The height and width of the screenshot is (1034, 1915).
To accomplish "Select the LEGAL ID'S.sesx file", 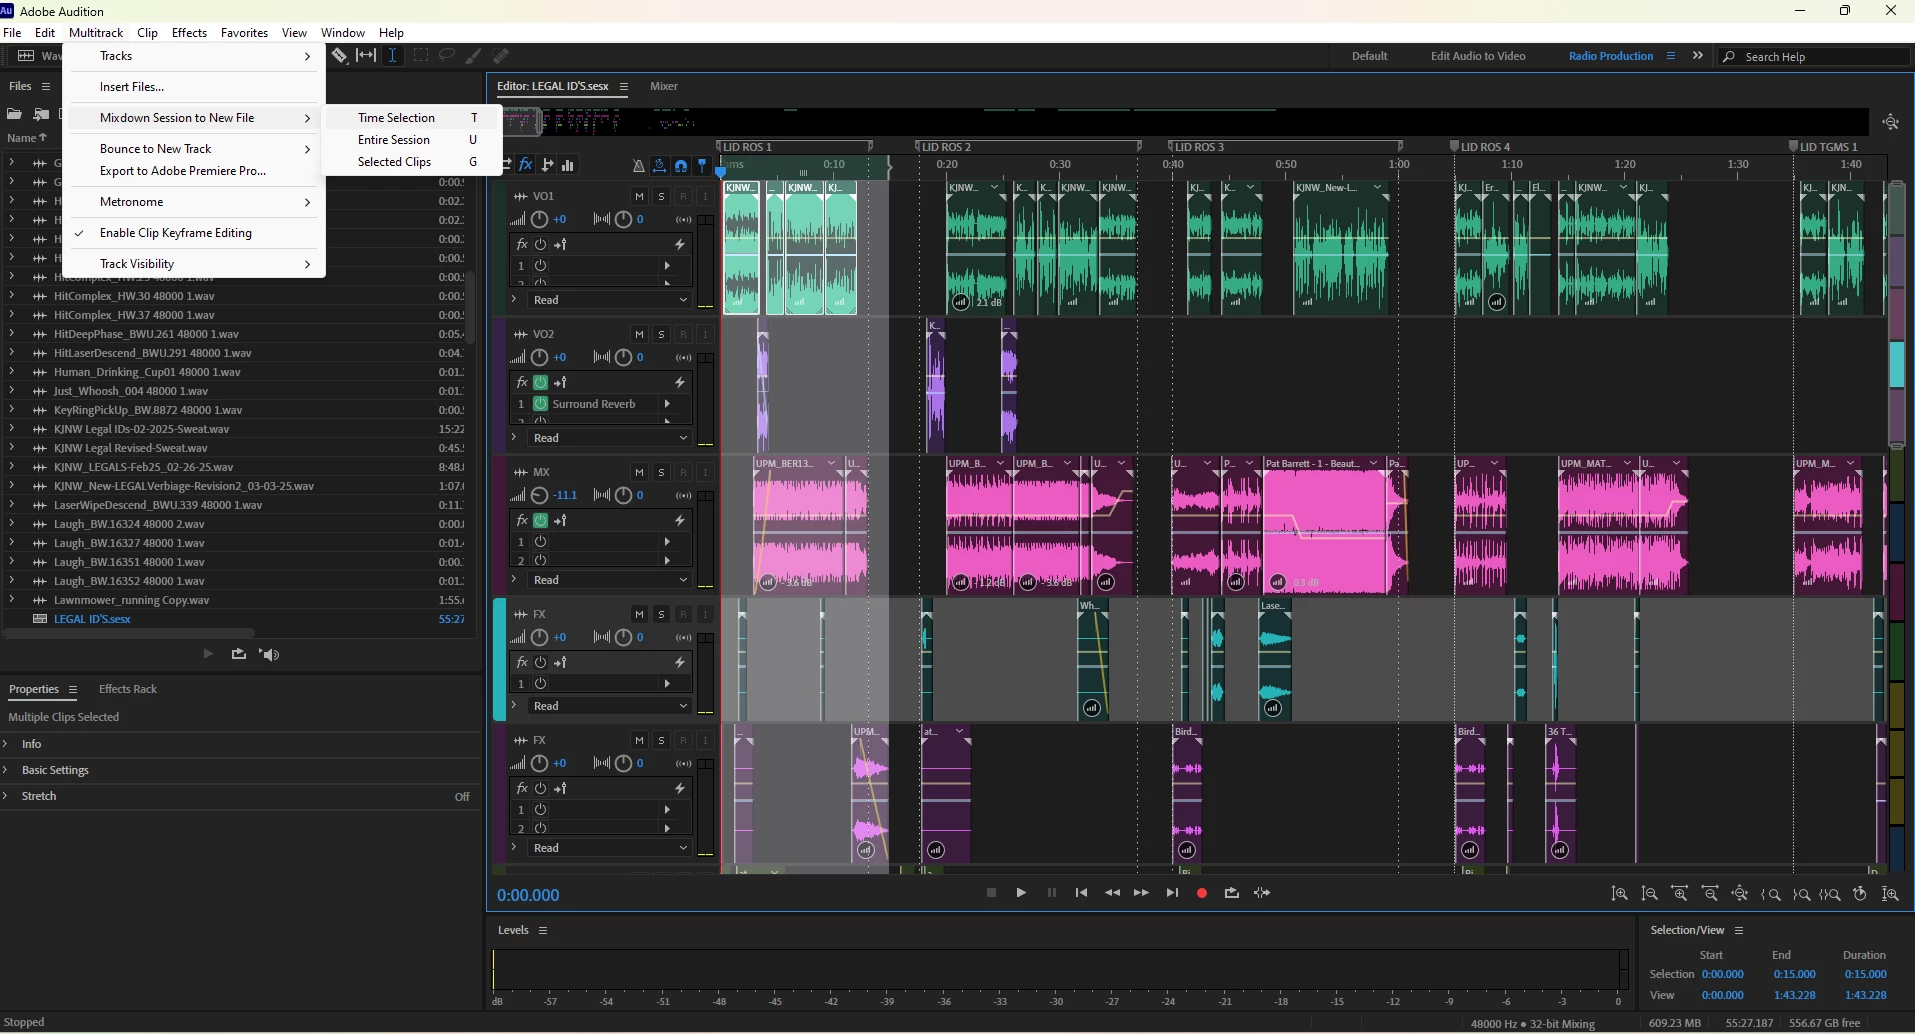I will [92, 619].
